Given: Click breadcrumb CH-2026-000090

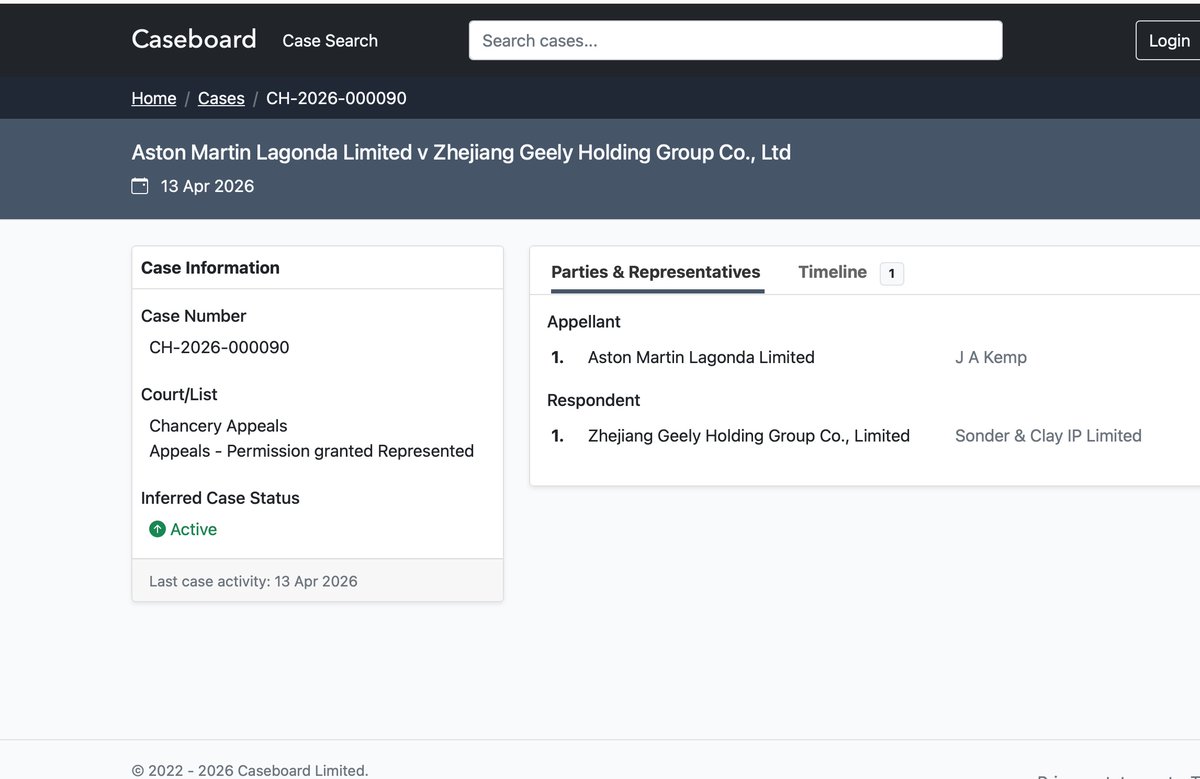Looking at the screenshot, I should [336, 98].
